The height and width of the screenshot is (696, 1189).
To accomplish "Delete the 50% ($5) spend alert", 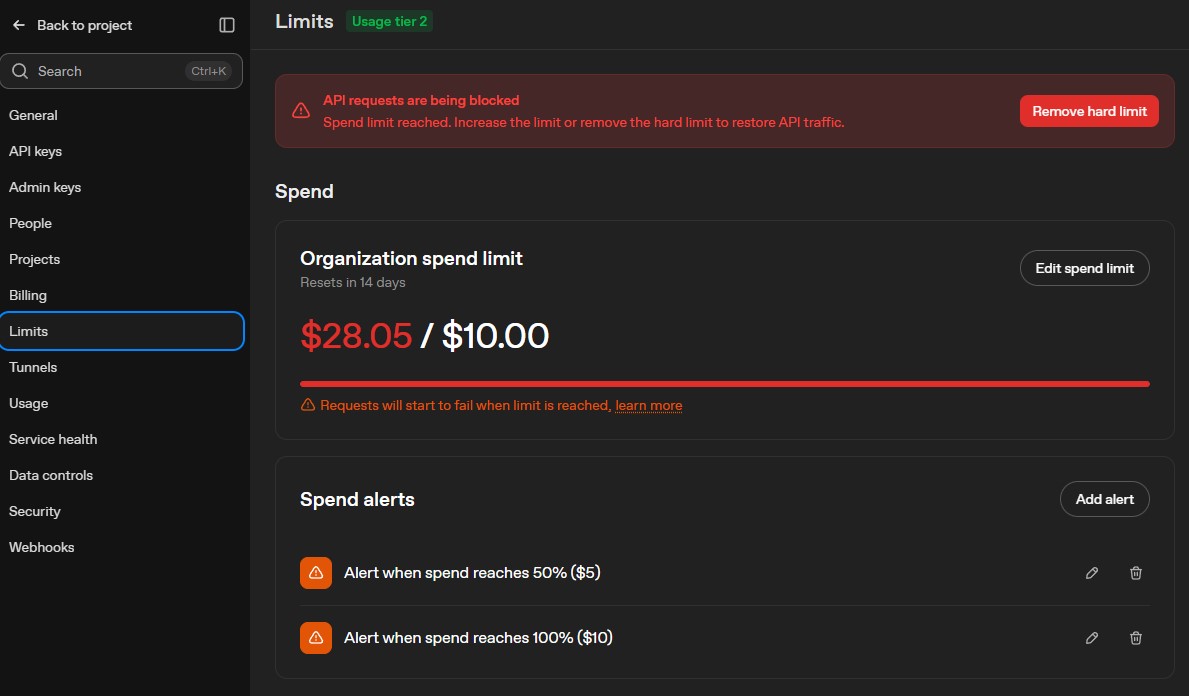I will 1136,573.
